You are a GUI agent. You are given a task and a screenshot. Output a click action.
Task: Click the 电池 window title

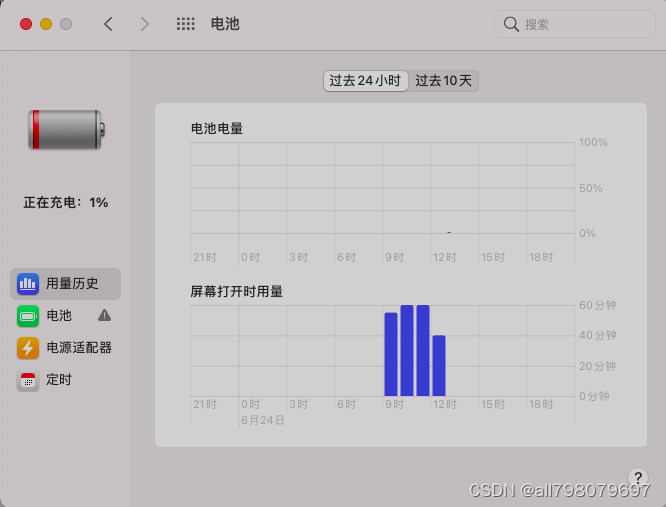(x=225, y=24)
